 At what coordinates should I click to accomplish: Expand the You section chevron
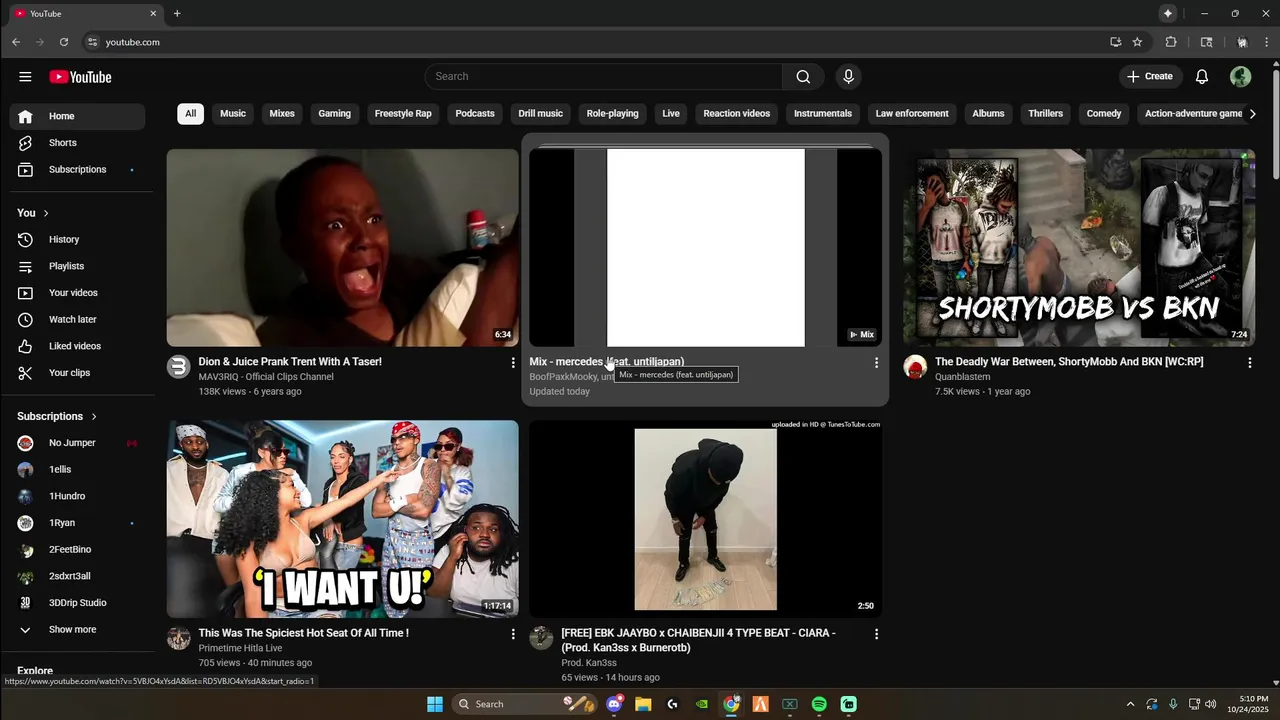[x=46, y=213]
